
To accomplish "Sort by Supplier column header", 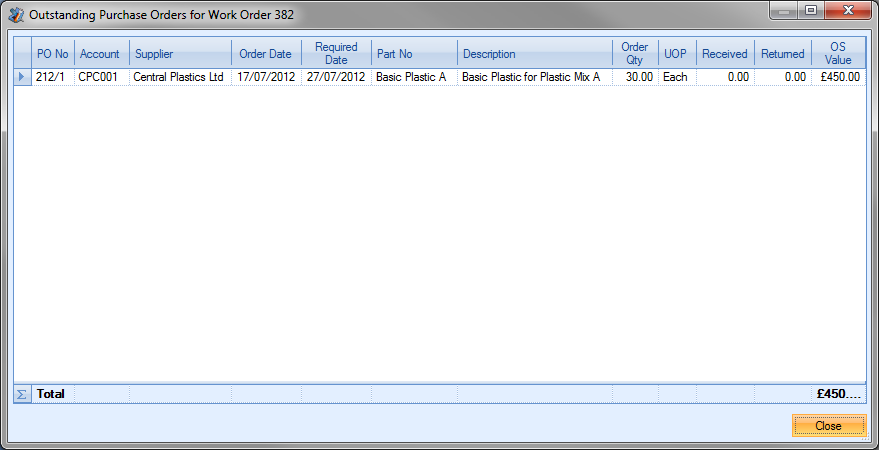I will tap(180, 54).
